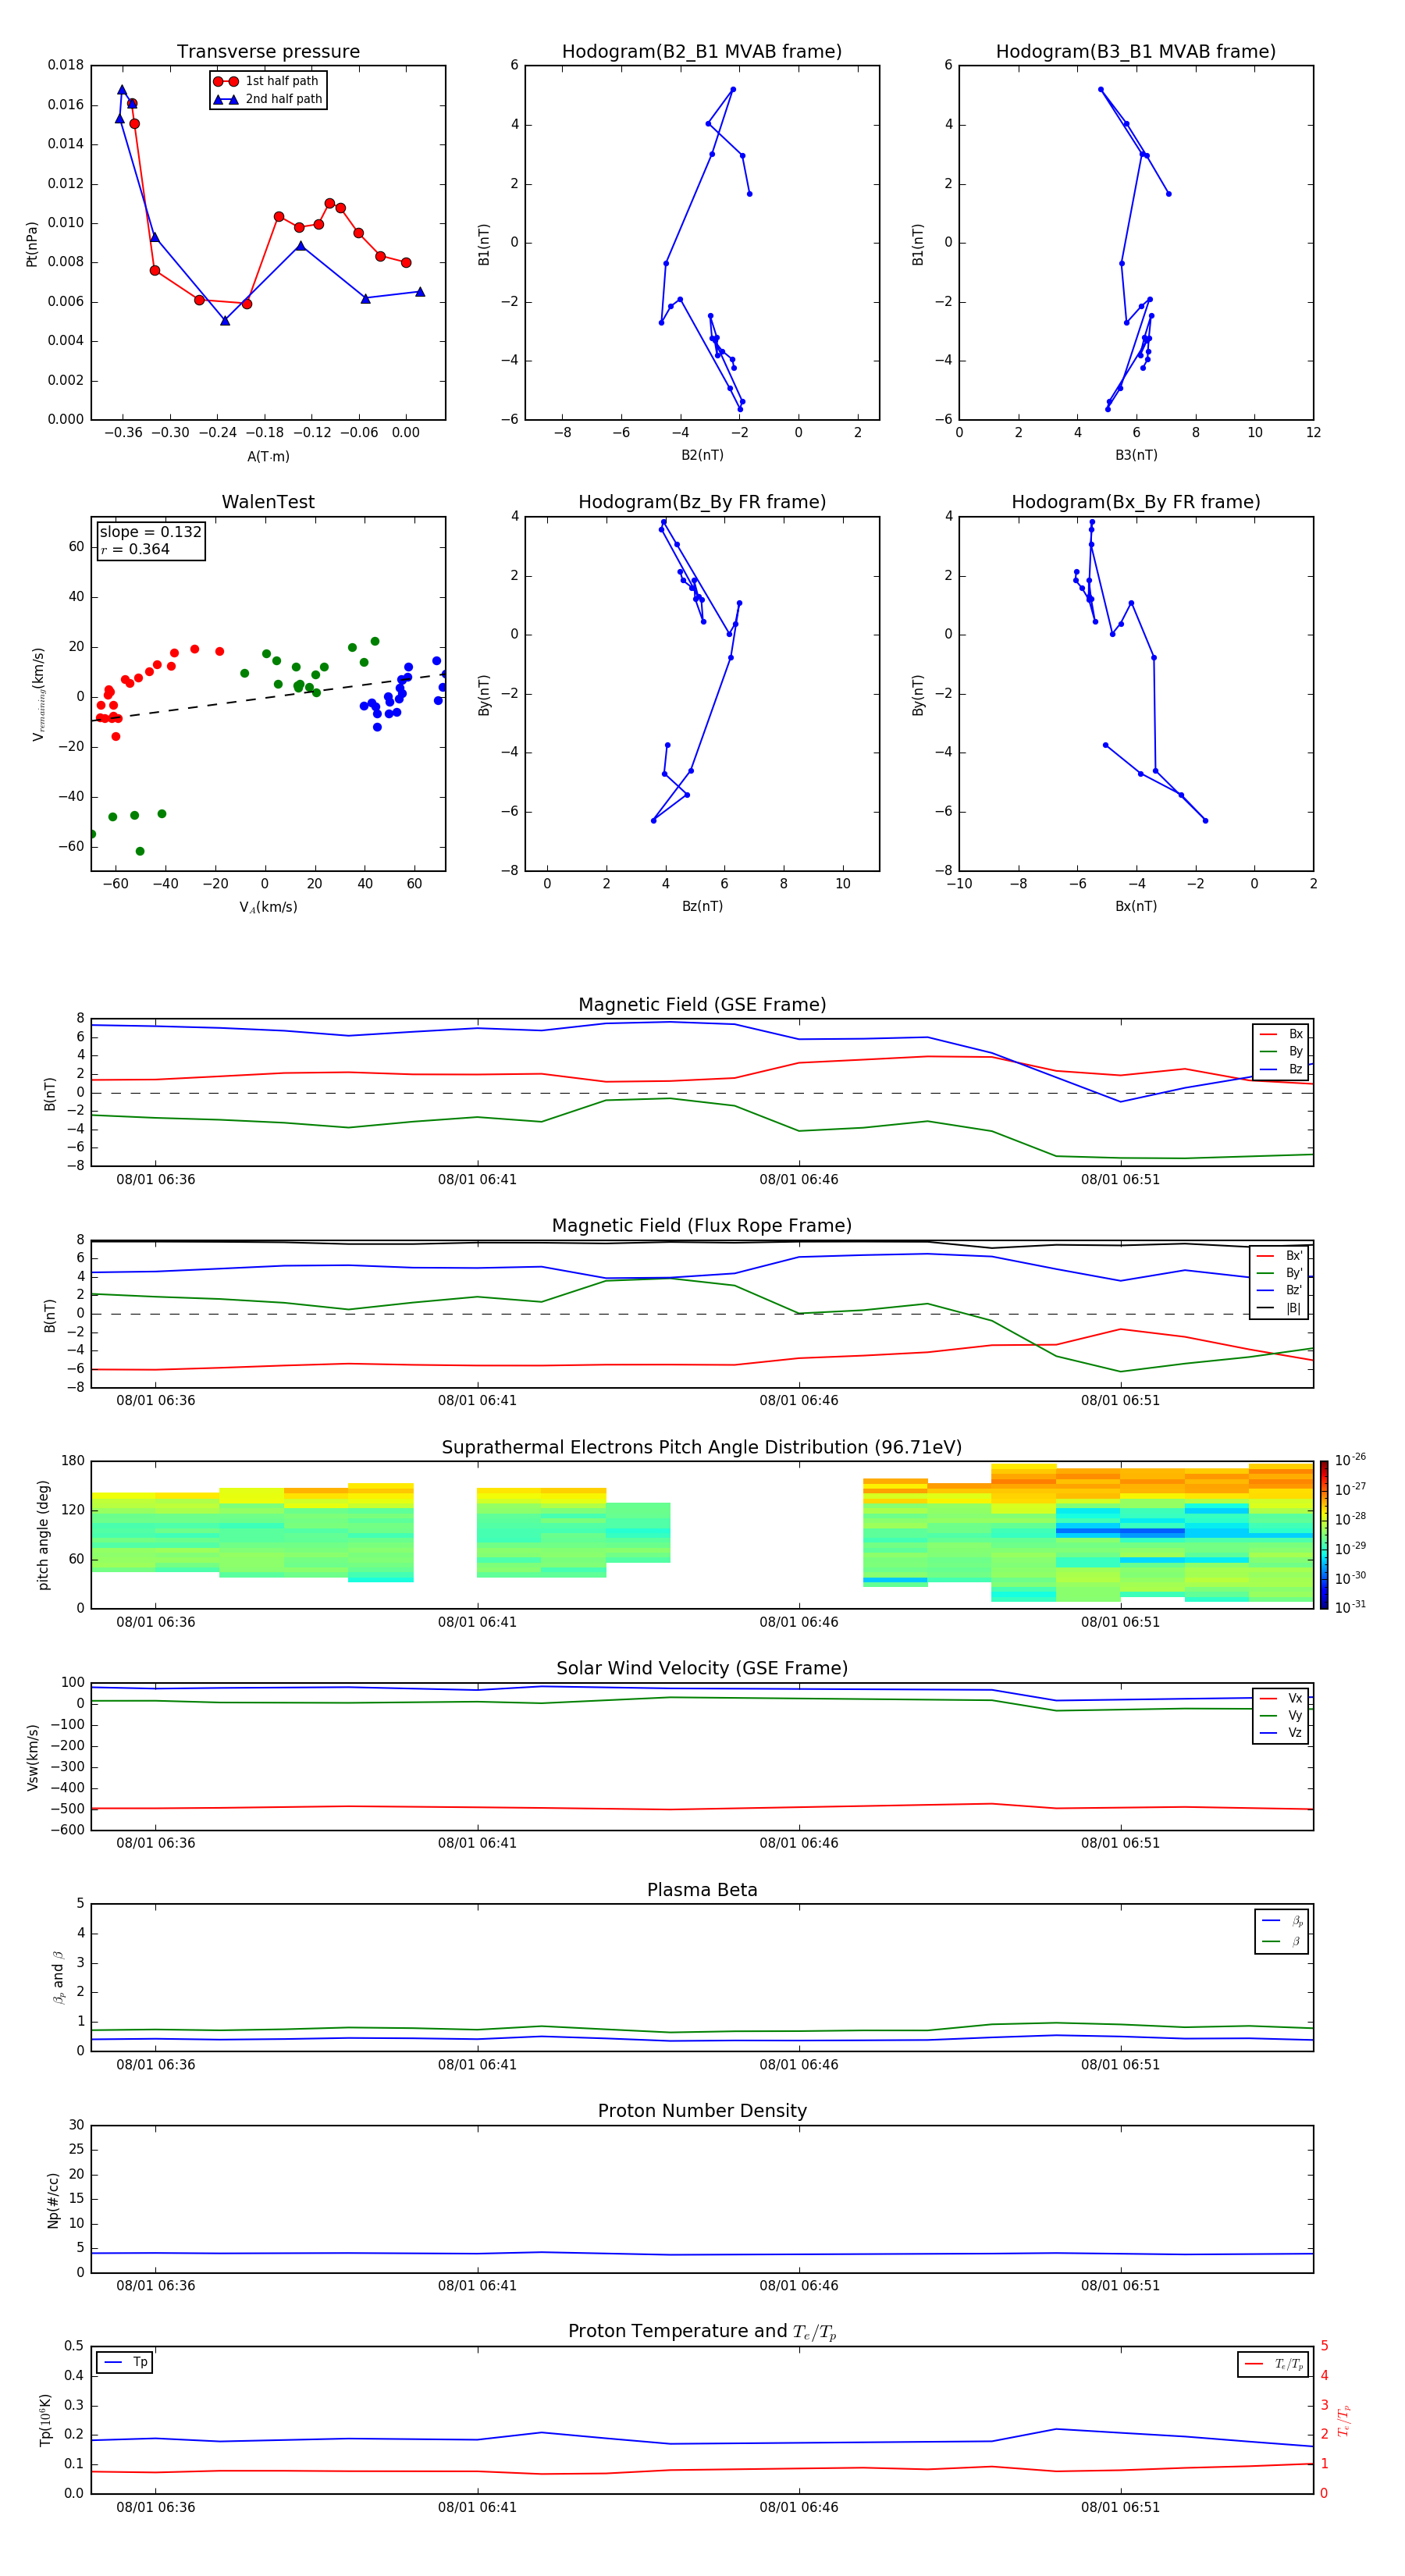
Task: Select the red "Te/Tp" legend entry
Action: (1274, 2364)
